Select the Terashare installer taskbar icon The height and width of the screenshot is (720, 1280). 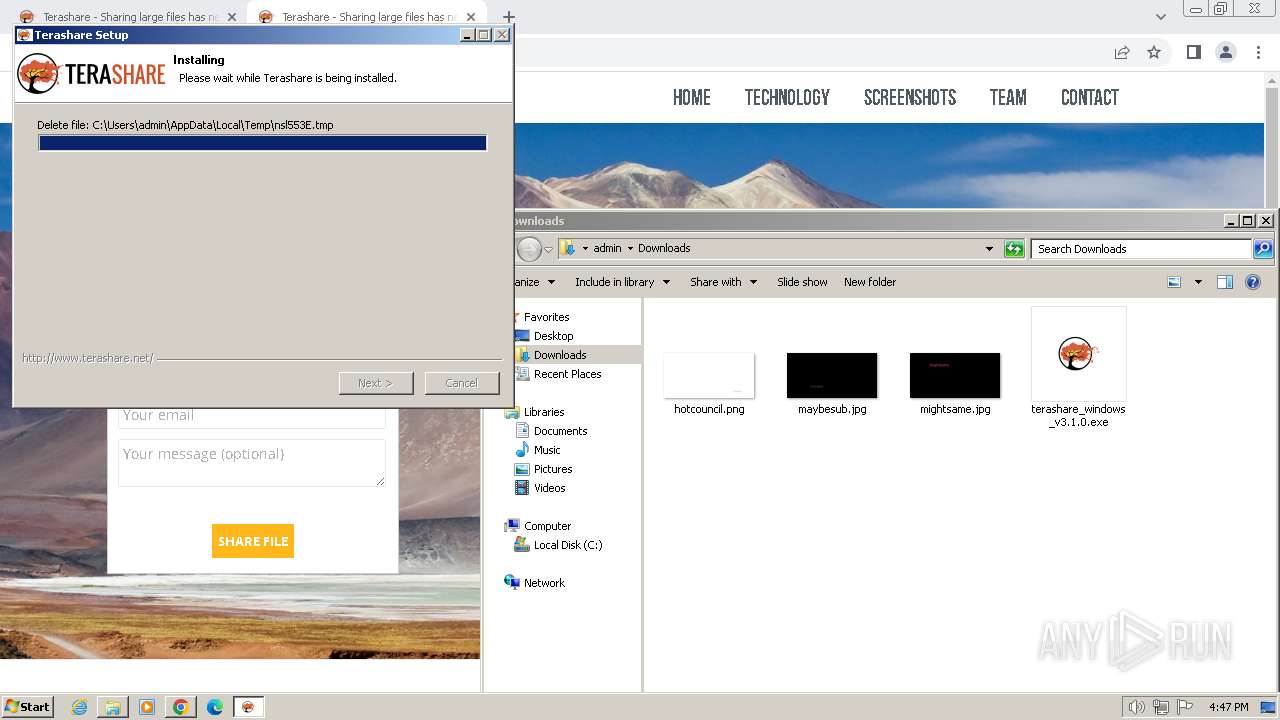248,707
